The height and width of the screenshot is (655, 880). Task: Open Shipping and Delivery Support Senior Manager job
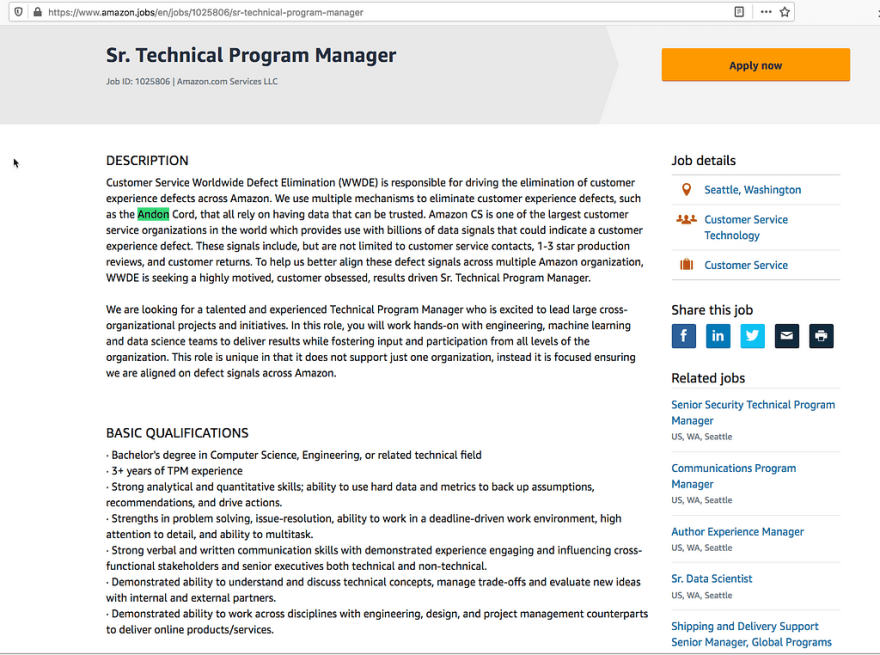(x=751, y=634)
